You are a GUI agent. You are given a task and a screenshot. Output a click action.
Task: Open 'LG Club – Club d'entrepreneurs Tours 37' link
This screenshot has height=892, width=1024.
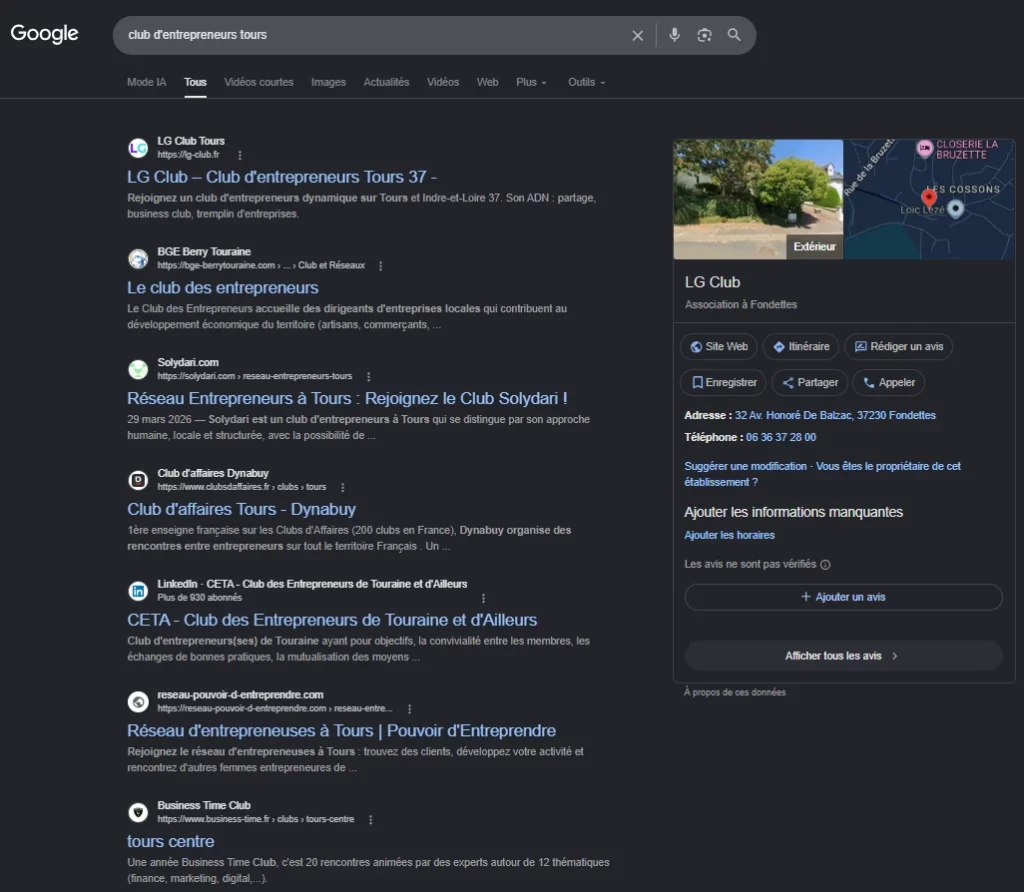click(x=281, y=177)
